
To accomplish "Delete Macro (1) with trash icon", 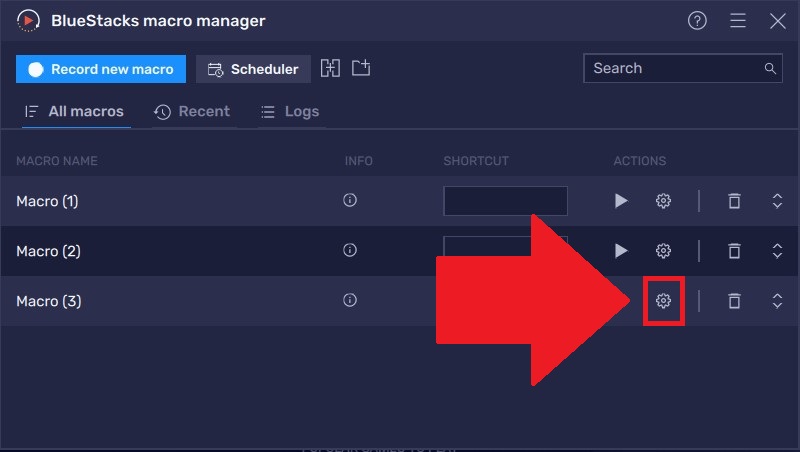I will pos(734,200).
